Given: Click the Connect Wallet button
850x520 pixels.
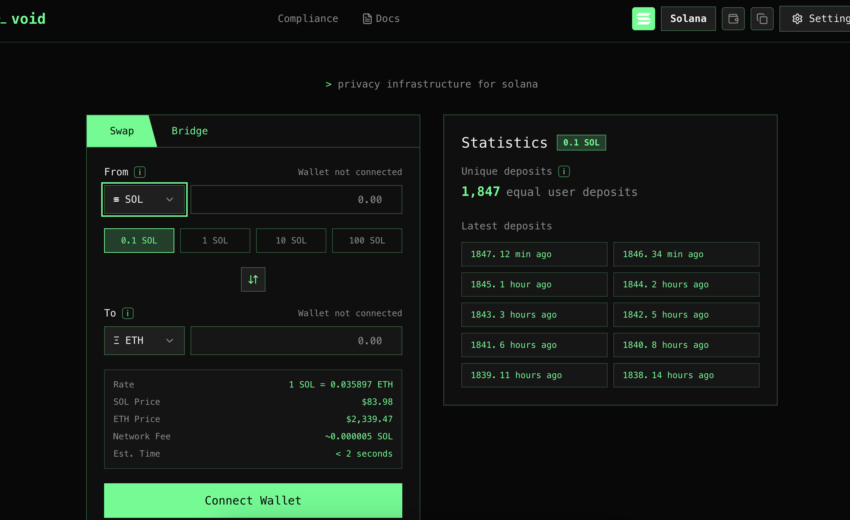Looking at the screenshot, I should 253,500.
